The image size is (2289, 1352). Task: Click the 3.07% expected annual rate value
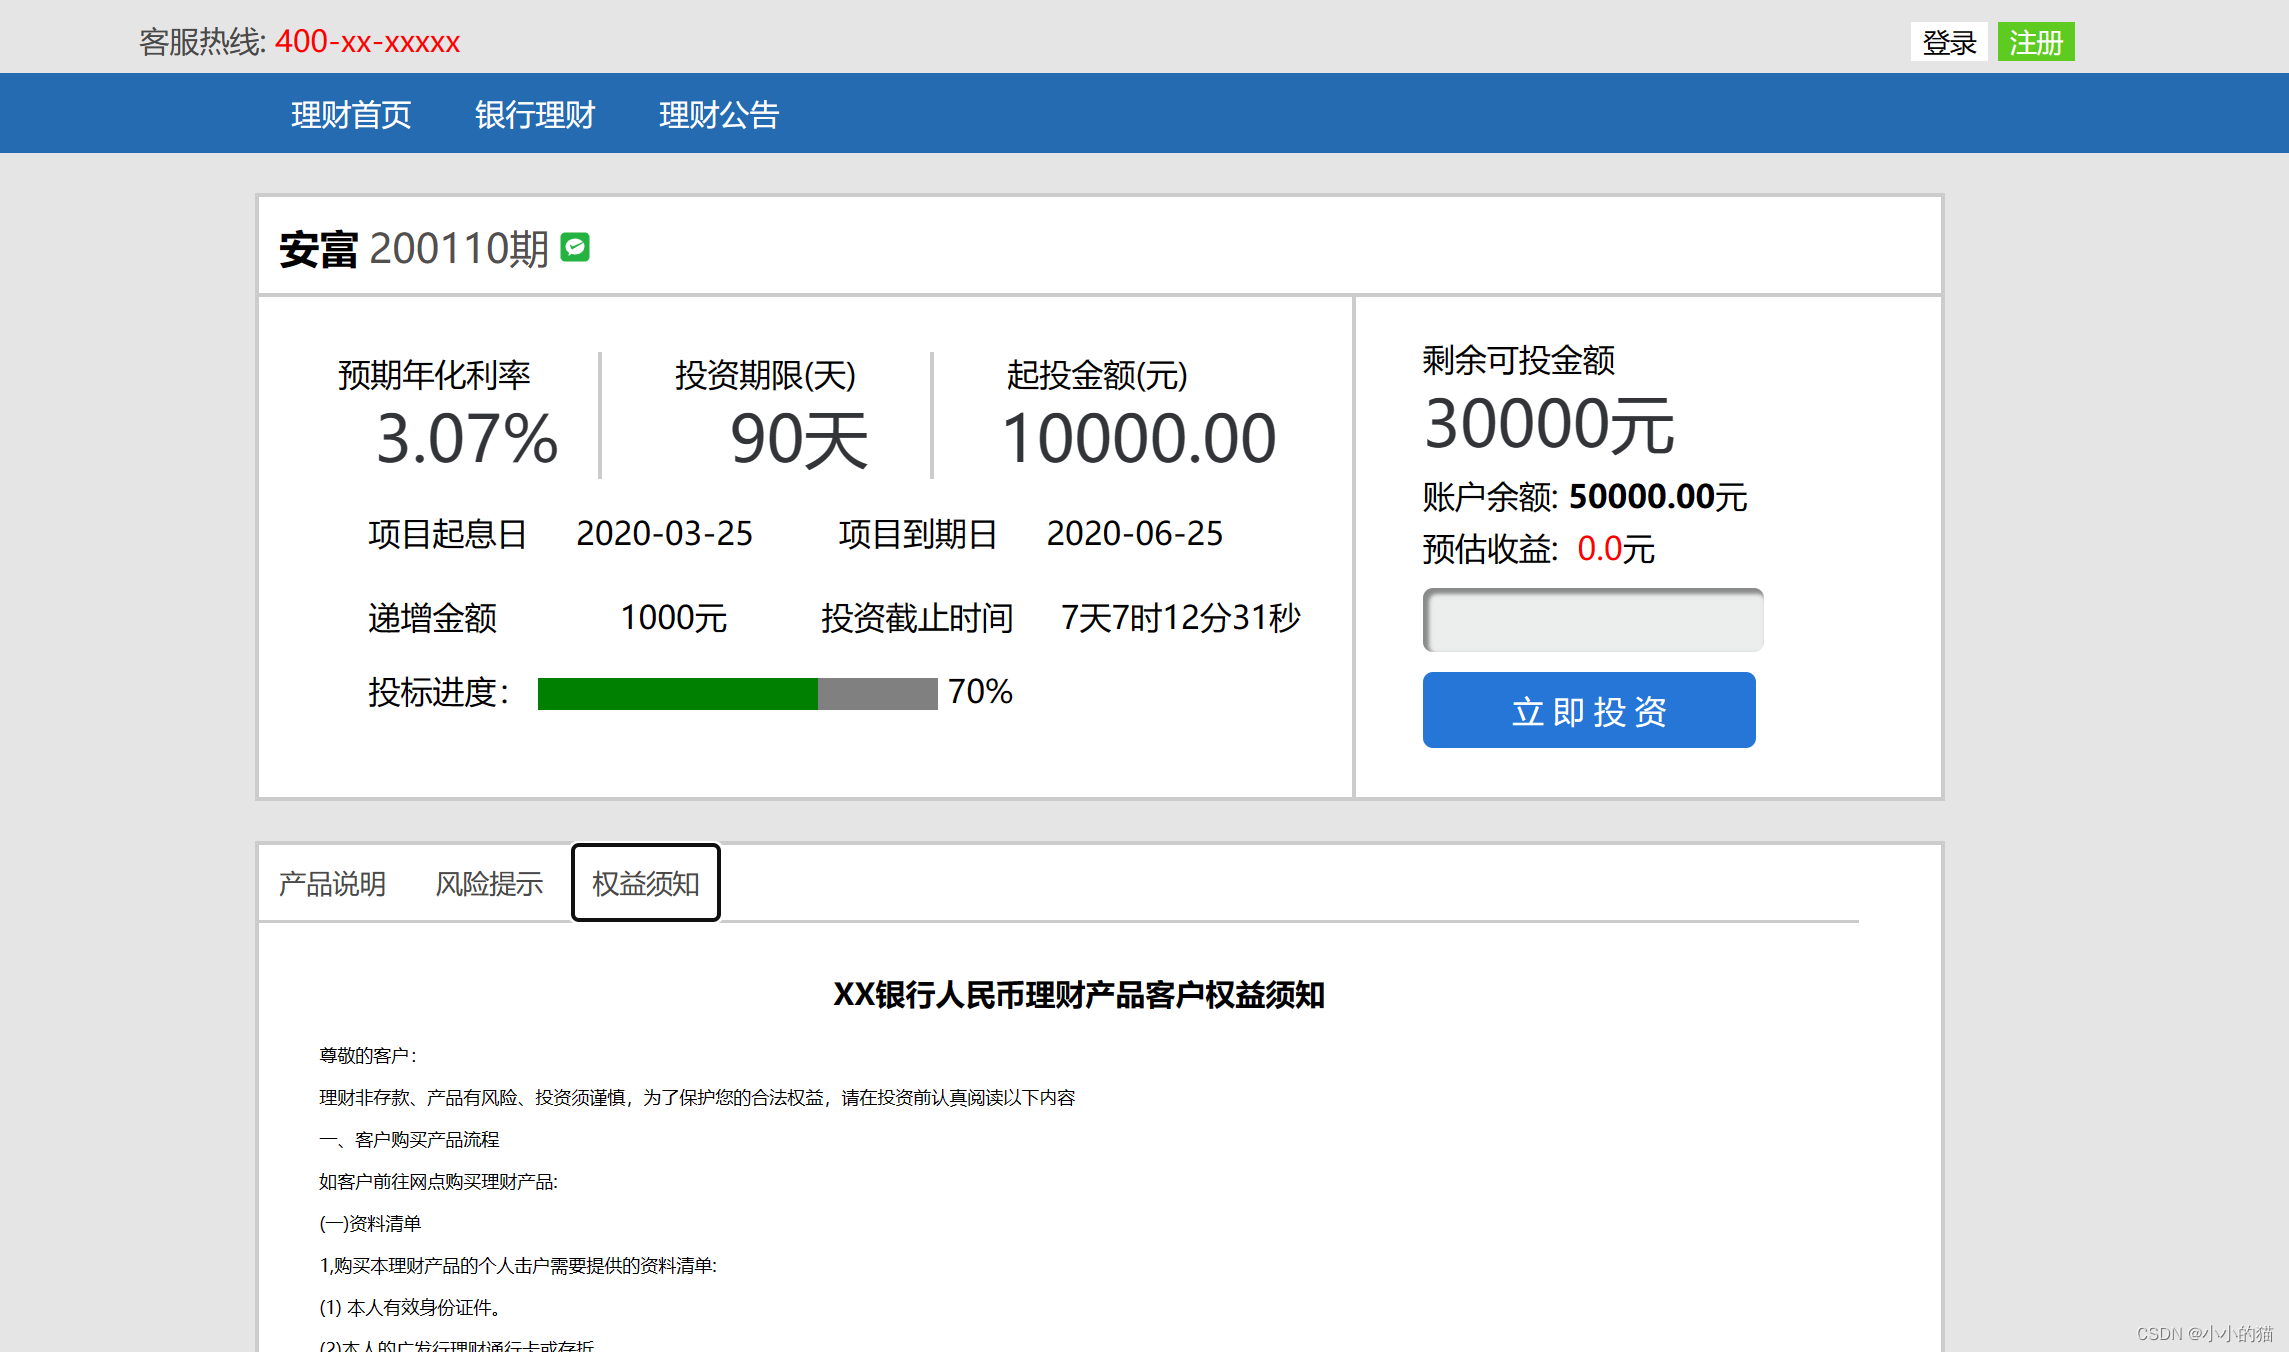tap(466, 439)
